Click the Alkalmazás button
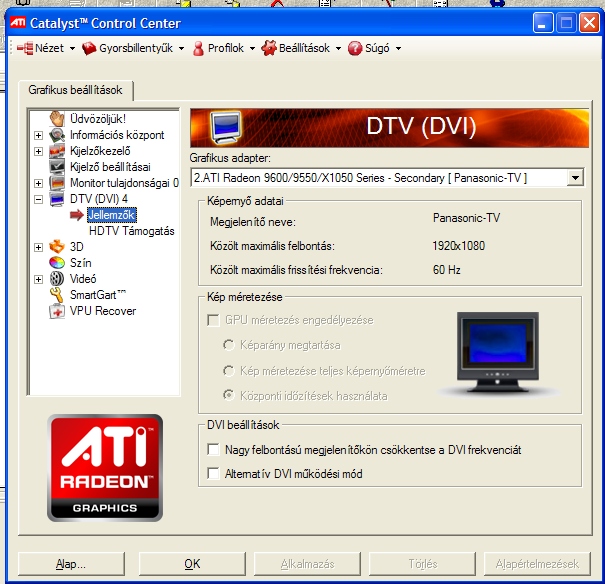 (307, 564)
